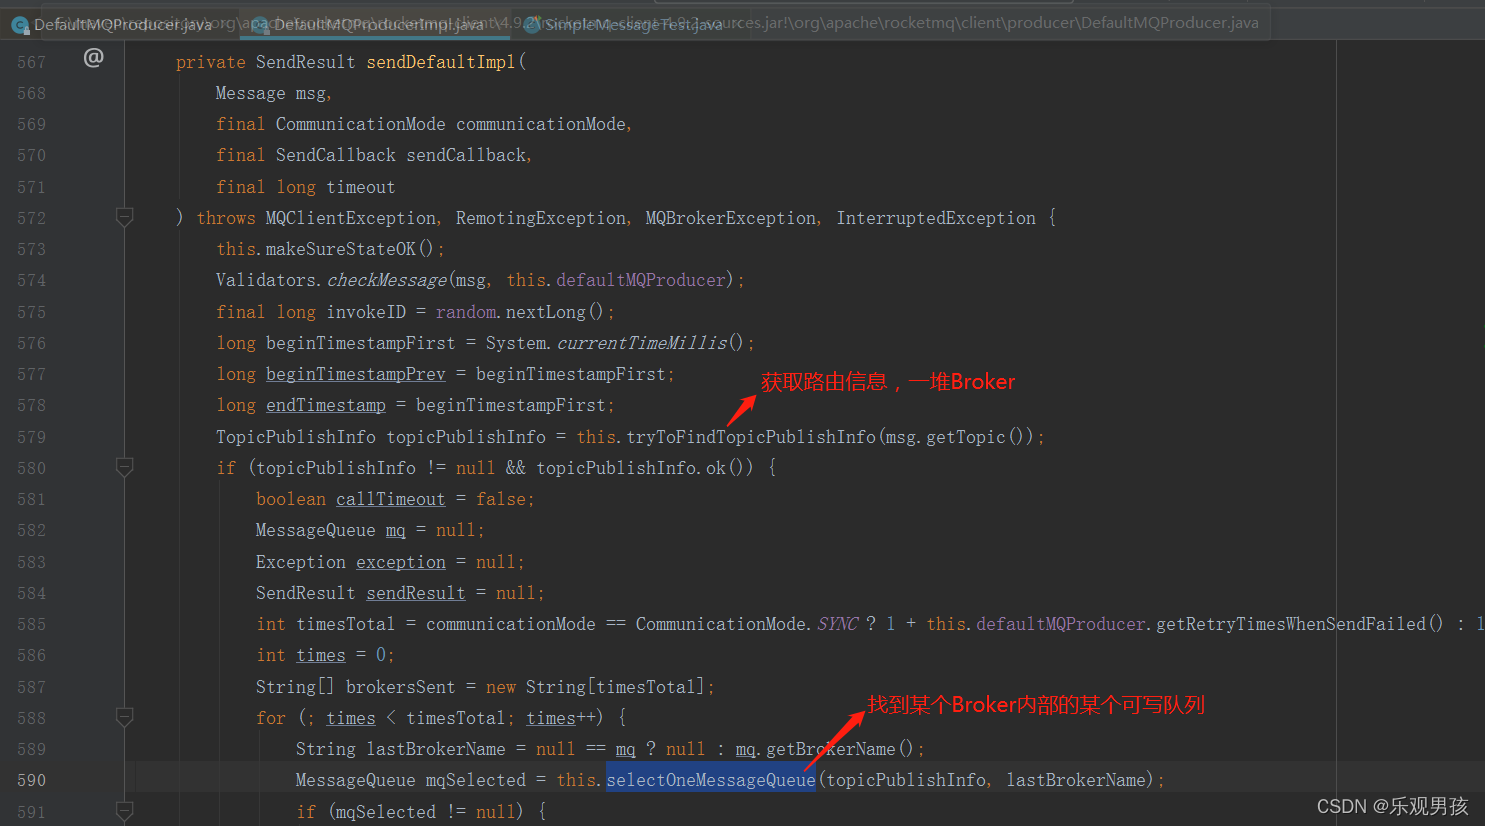The width and height of the screenshot is (1485, 826).
Task: Click the underlined endTimestamp variable
Action: point(326,405)
